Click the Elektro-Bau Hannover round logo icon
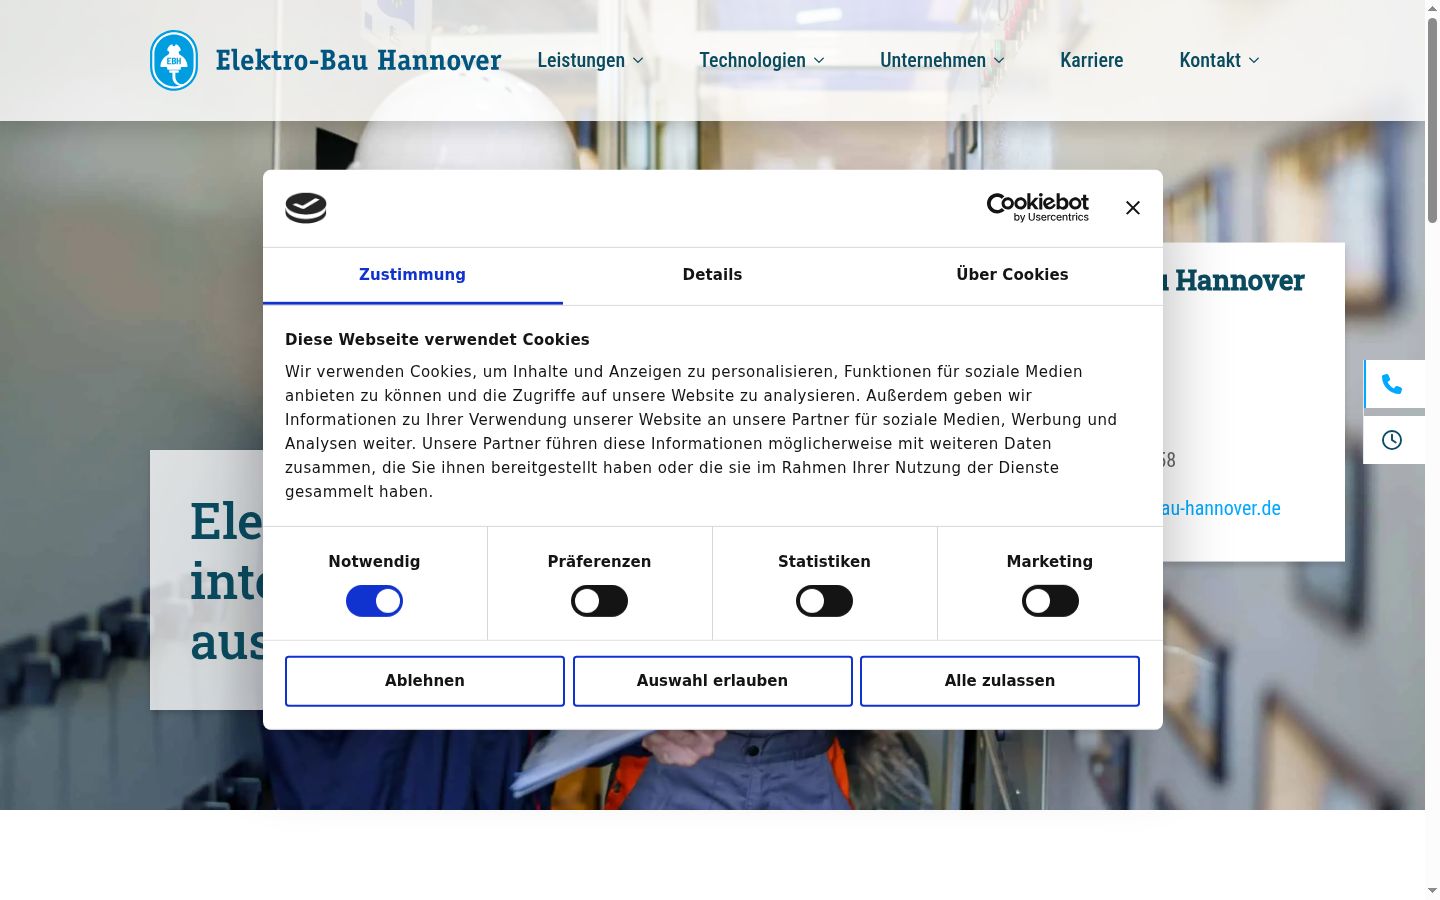The image size is (1440, 900). pos(174,60)
